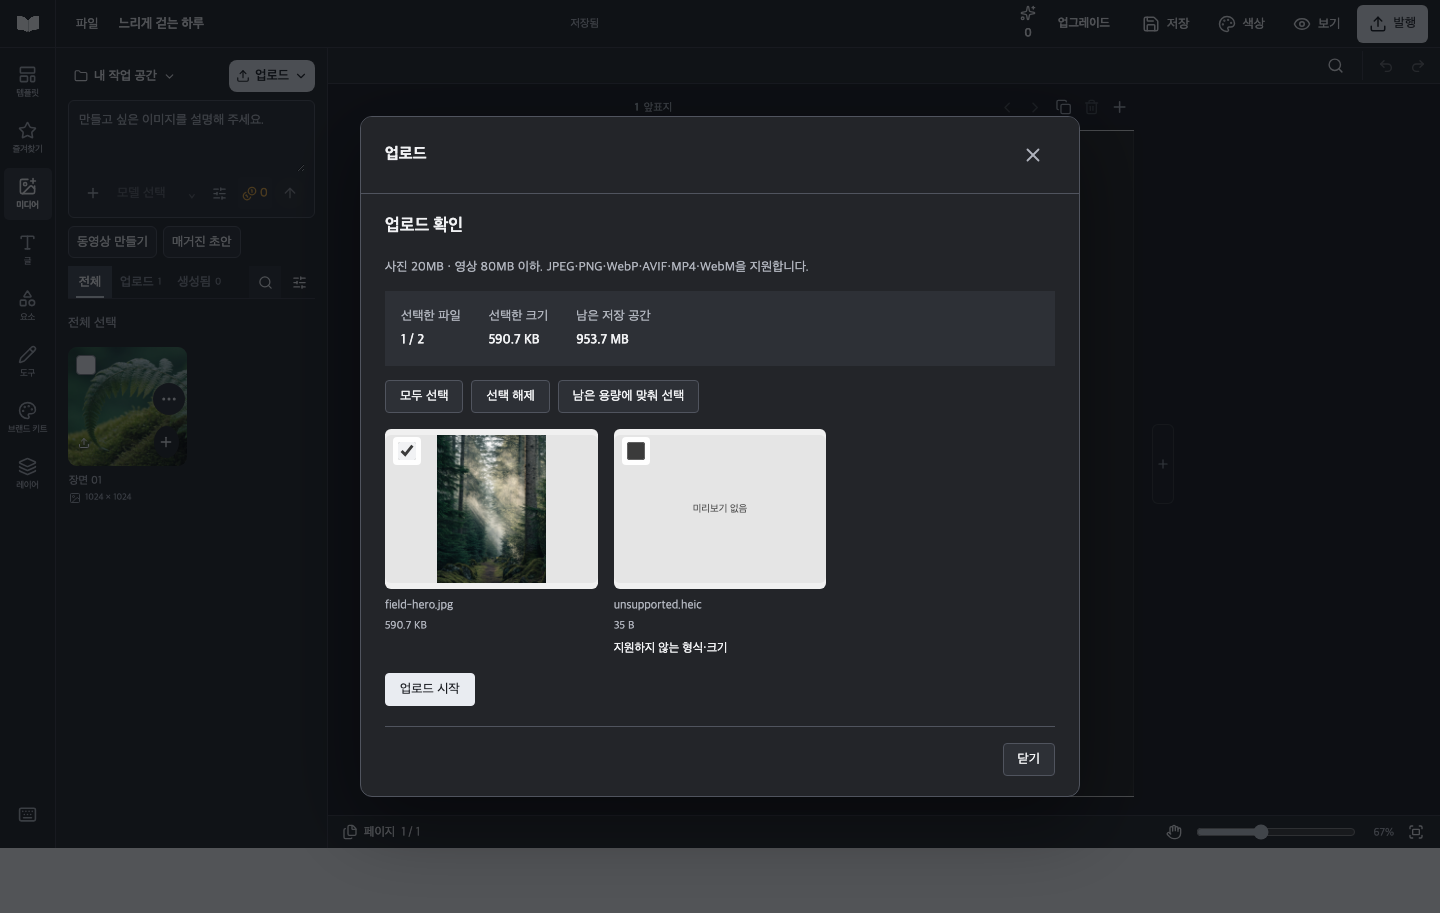Click the fit-to-screen icon beside 67%
Viewport: 1440px width, 913px height.
[1416, 832]
